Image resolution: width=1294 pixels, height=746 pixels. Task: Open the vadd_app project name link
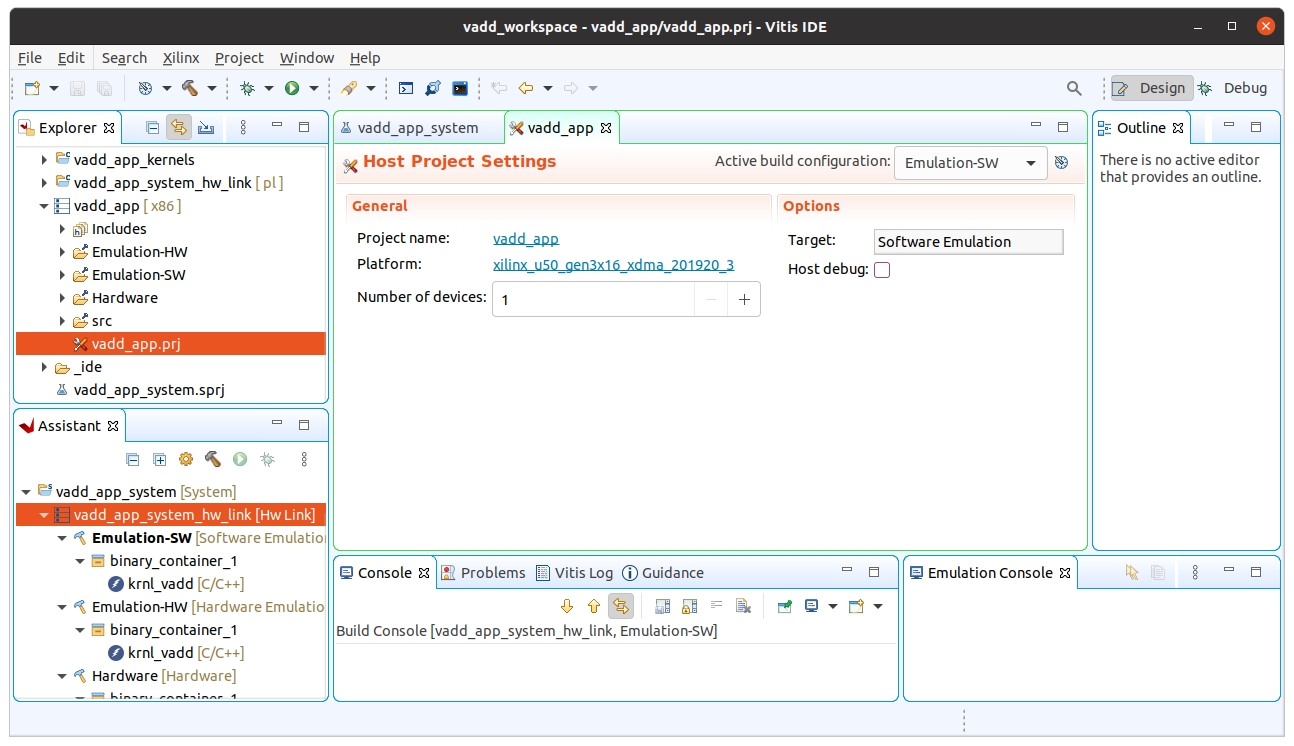[525, 239]
